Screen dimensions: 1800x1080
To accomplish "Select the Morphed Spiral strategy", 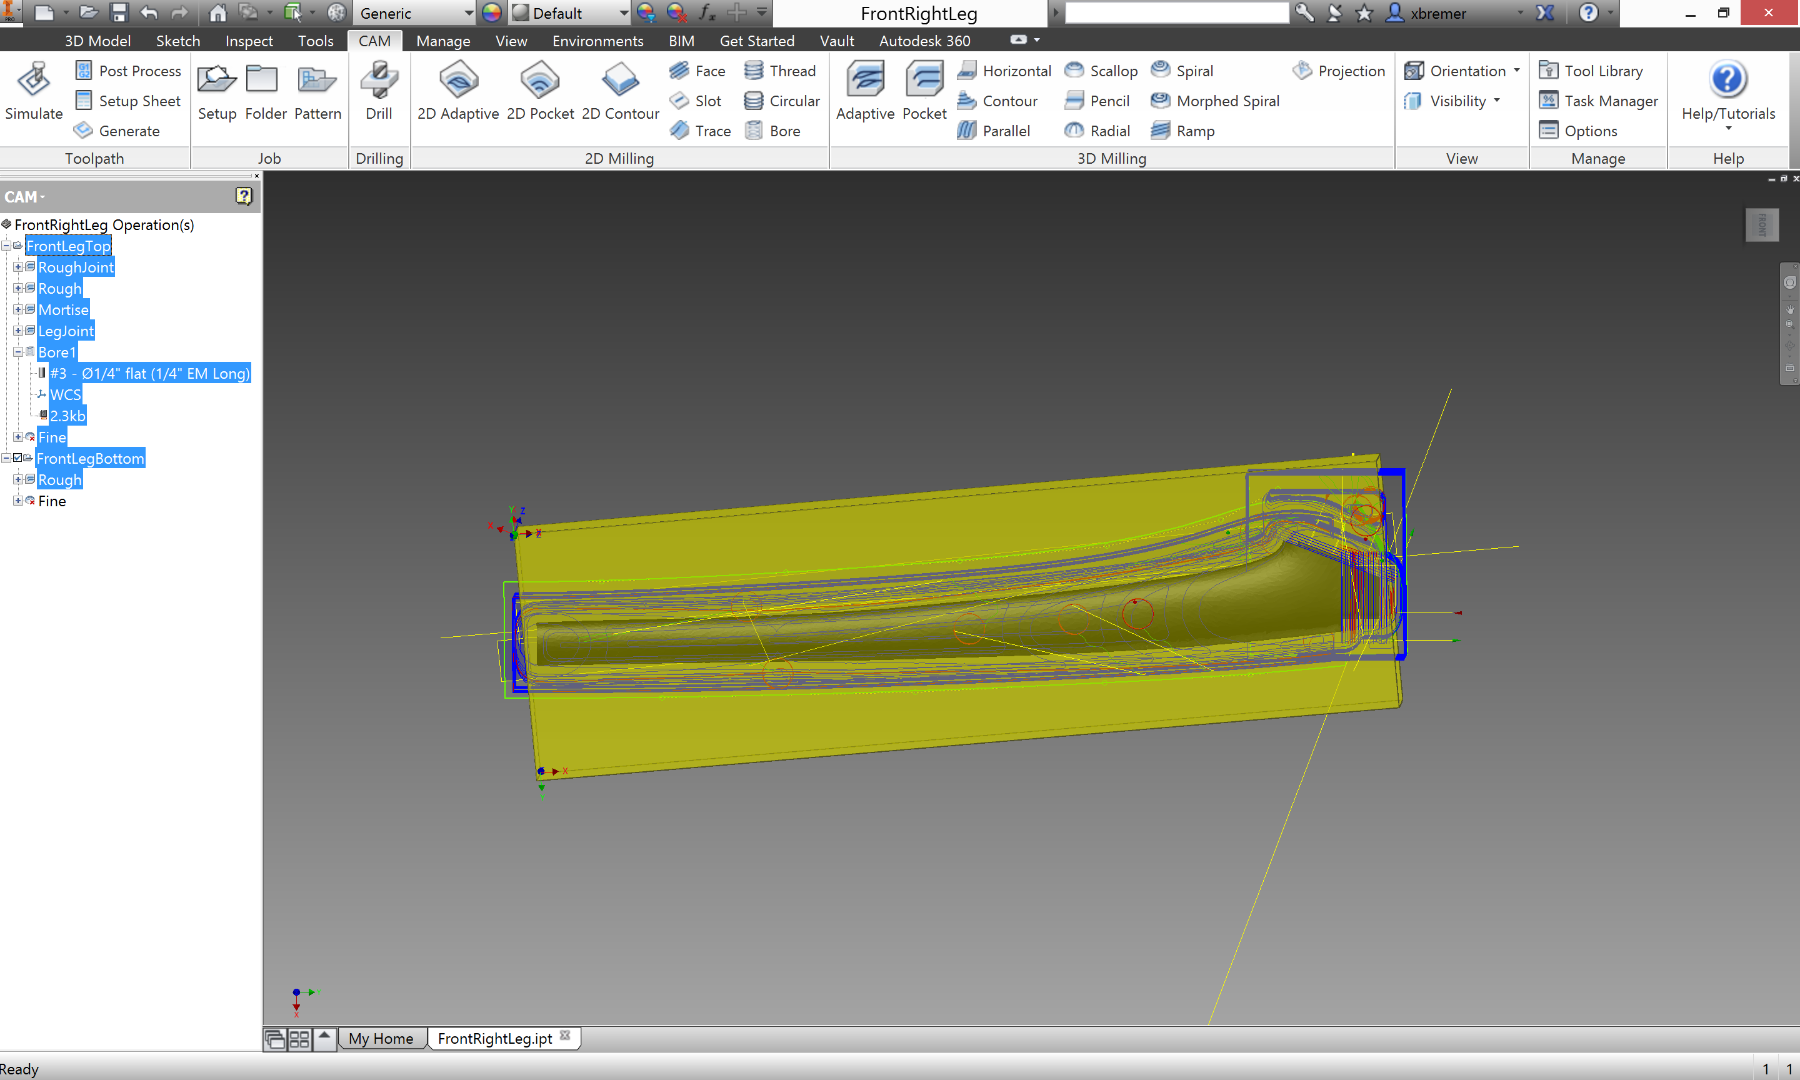I will [x=1215, y=101].
